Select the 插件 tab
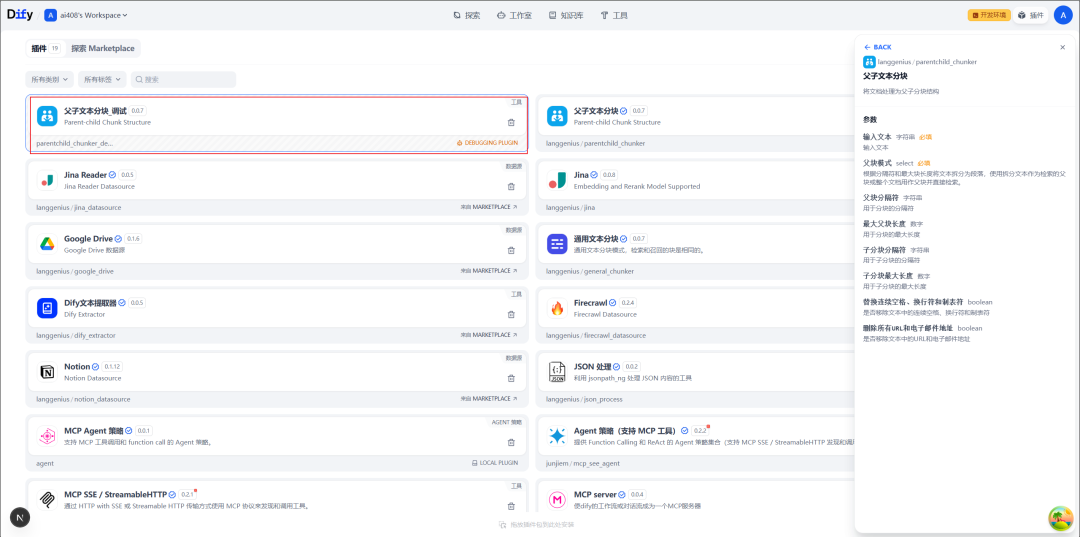Image resolution: width=1080 pixels, height=537 pixels. point(45,48)
